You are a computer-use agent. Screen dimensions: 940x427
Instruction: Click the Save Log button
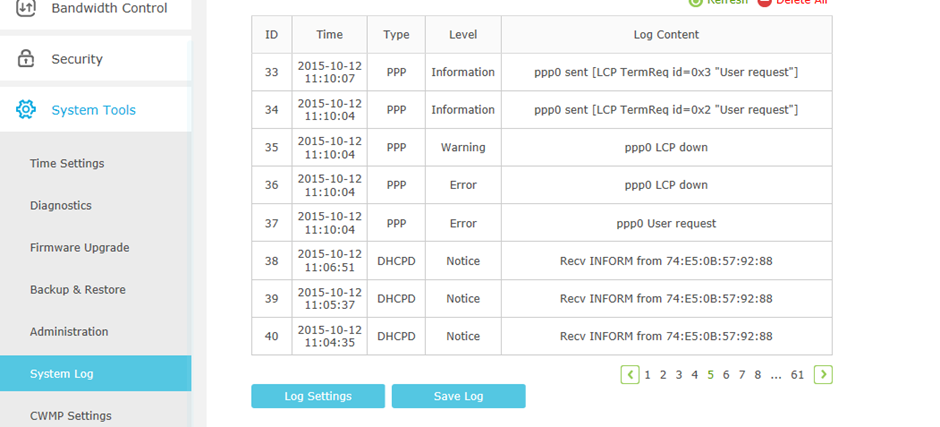[x=459, y=396]
